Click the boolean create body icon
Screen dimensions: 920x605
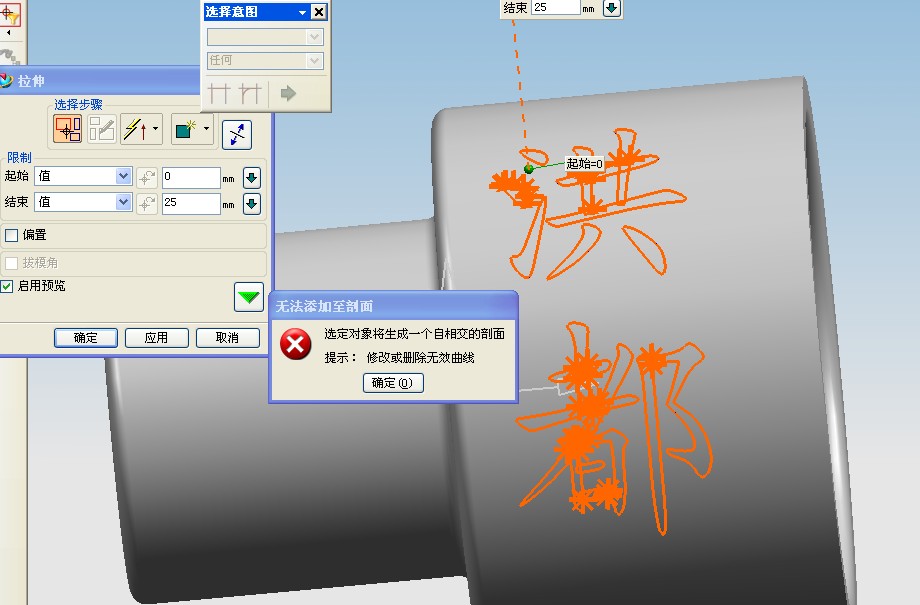[x=186, y=129]
